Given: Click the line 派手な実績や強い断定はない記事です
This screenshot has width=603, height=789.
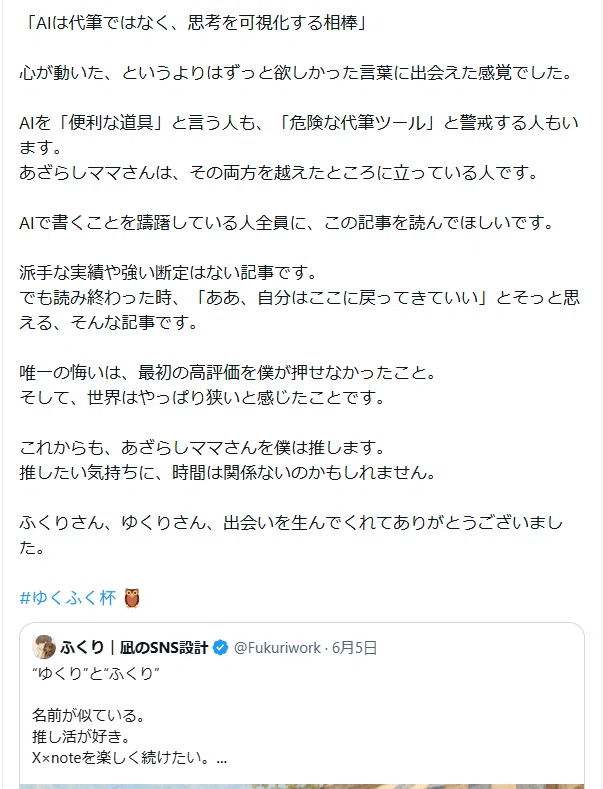Looking at the screenshot, I should 169,272.
